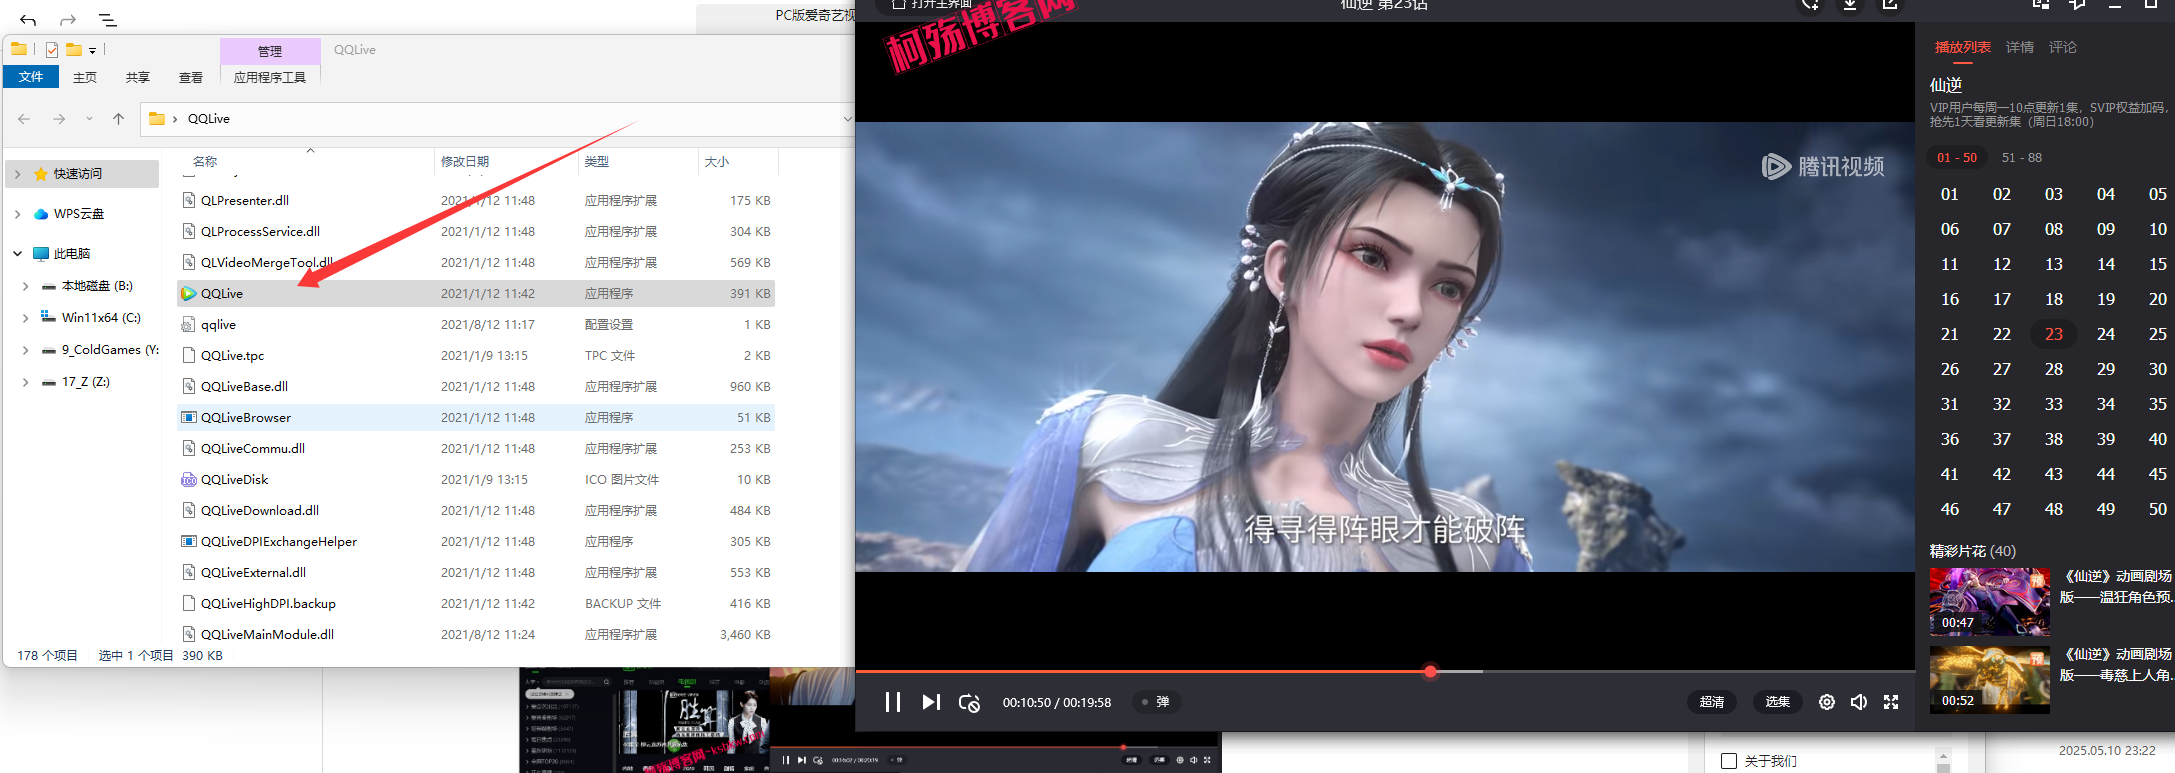Open the address bar history dropdown

847,119
